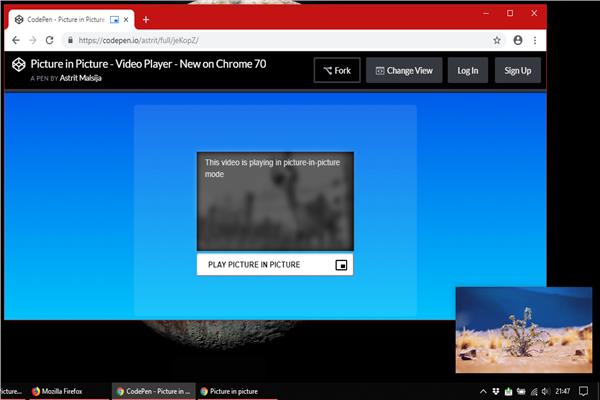Image resolution: width=600 pixels, height=400 pixels.
Task: Bookmark this page with the star icon
Action: pyautogui.click(x=497, y=40)
